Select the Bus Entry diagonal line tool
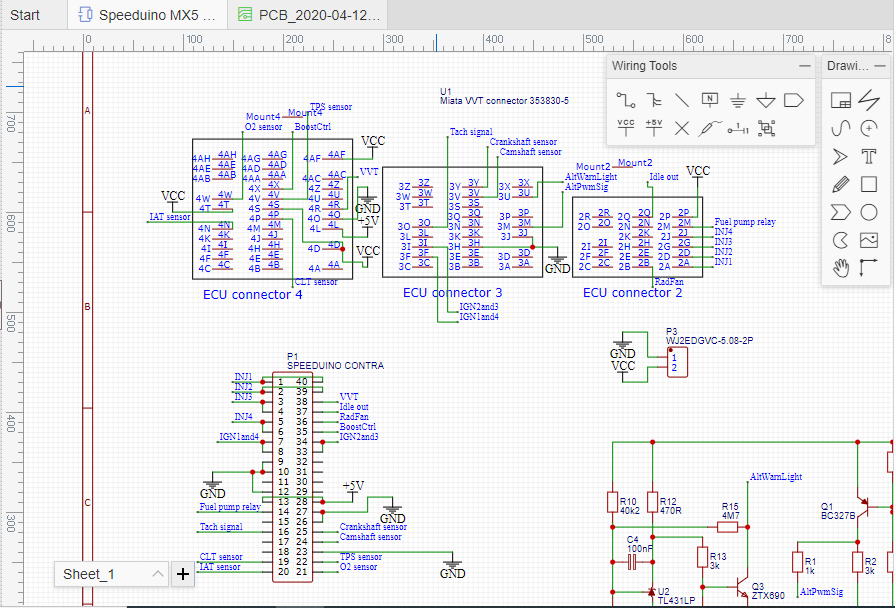895x608 pixels. tap(682, 100)
